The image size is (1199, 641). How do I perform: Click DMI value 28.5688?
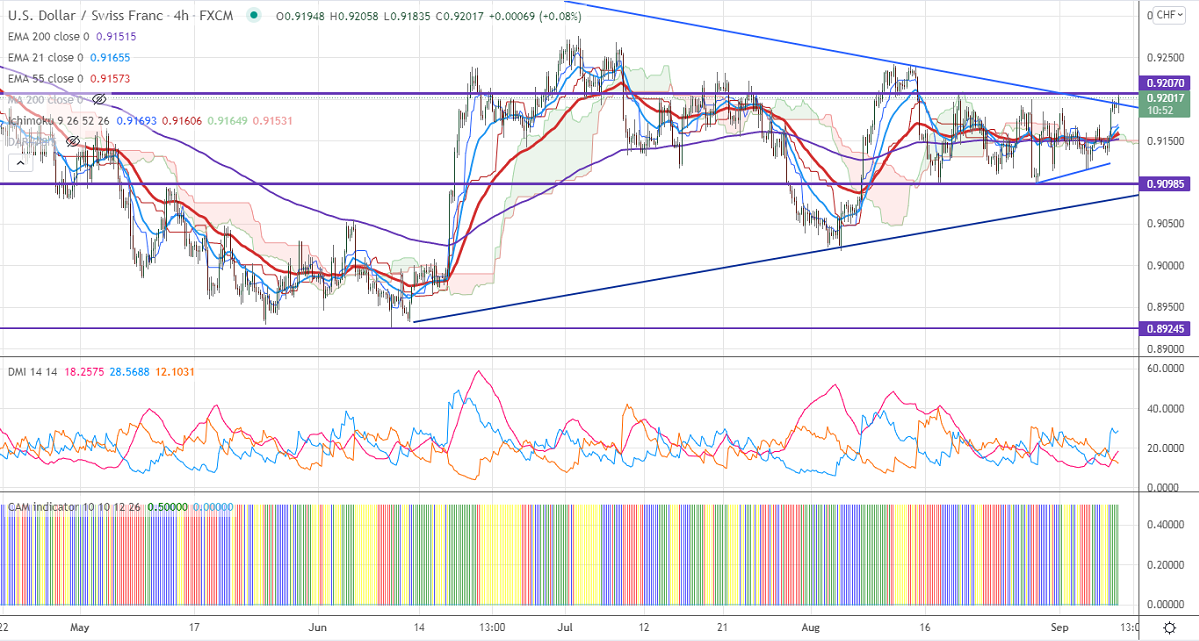pyautogui.click(x=128, y=372)
